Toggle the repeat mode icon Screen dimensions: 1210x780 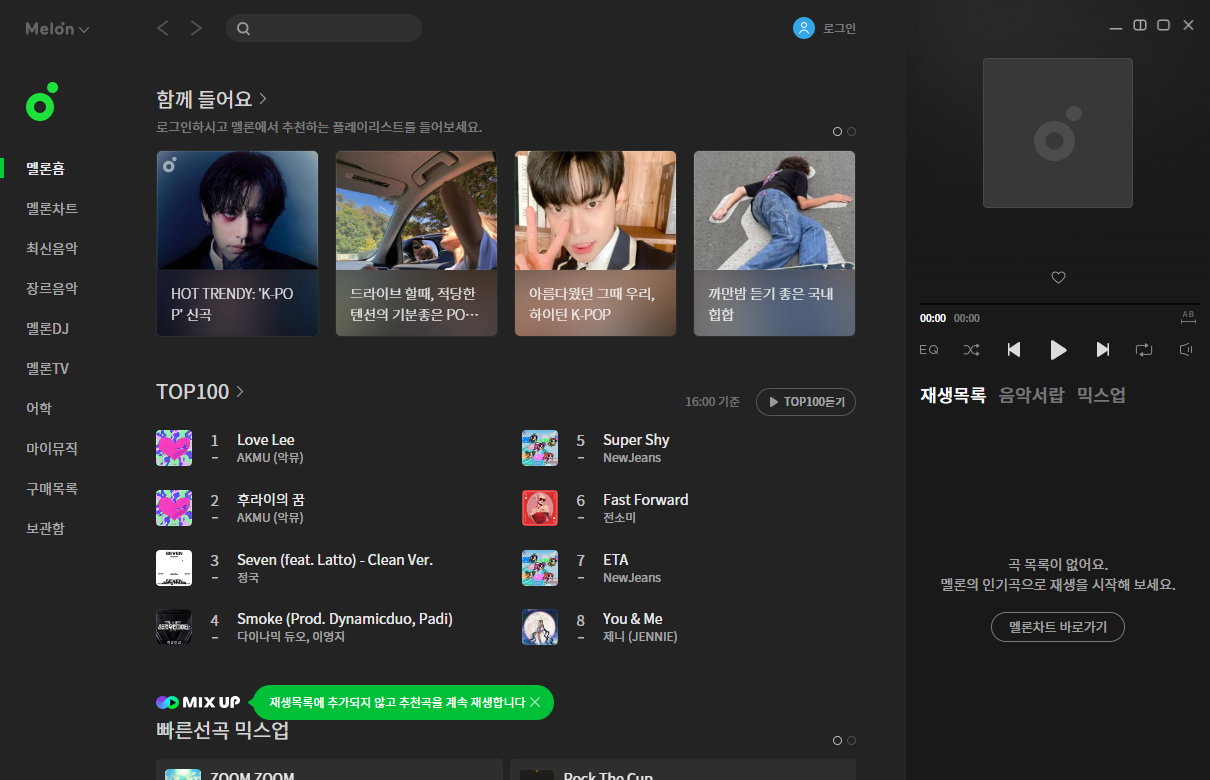click(x=1146, y=349)
